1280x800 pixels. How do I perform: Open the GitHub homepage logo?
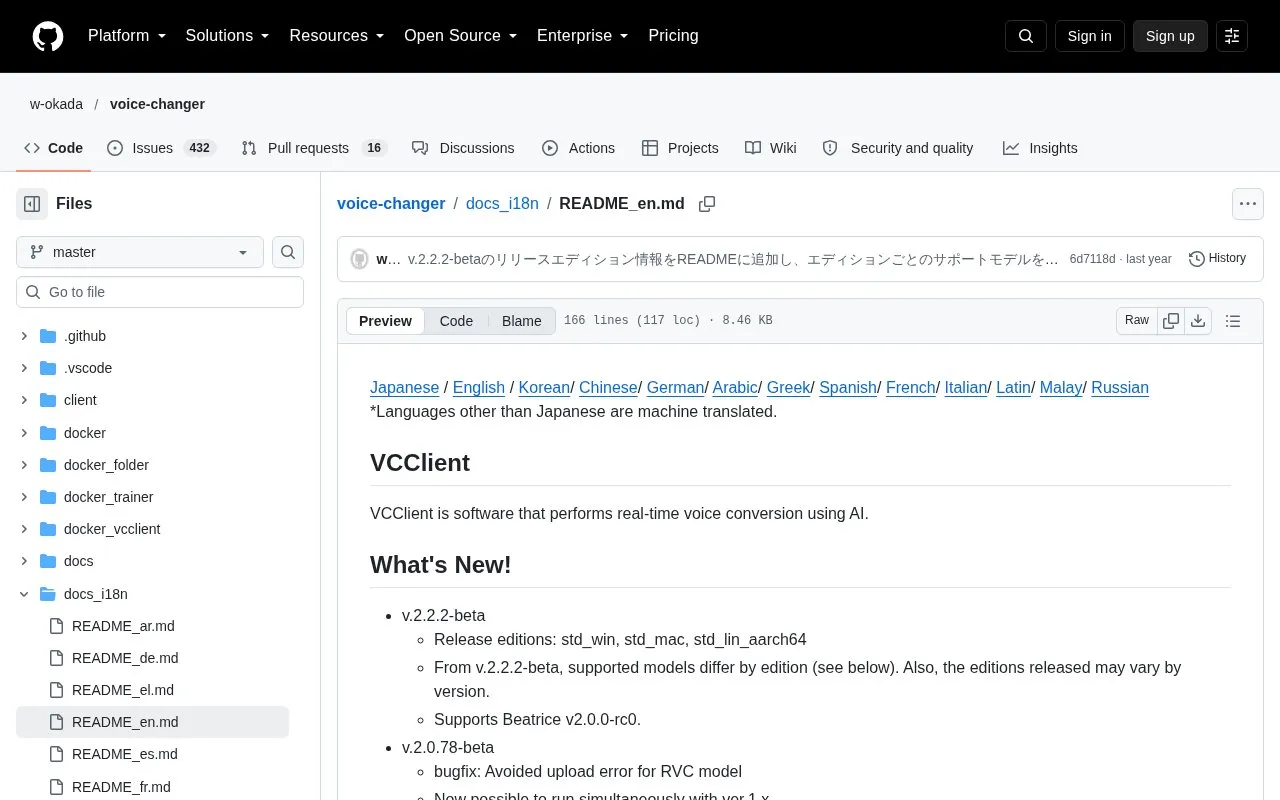tap(48, 36)
